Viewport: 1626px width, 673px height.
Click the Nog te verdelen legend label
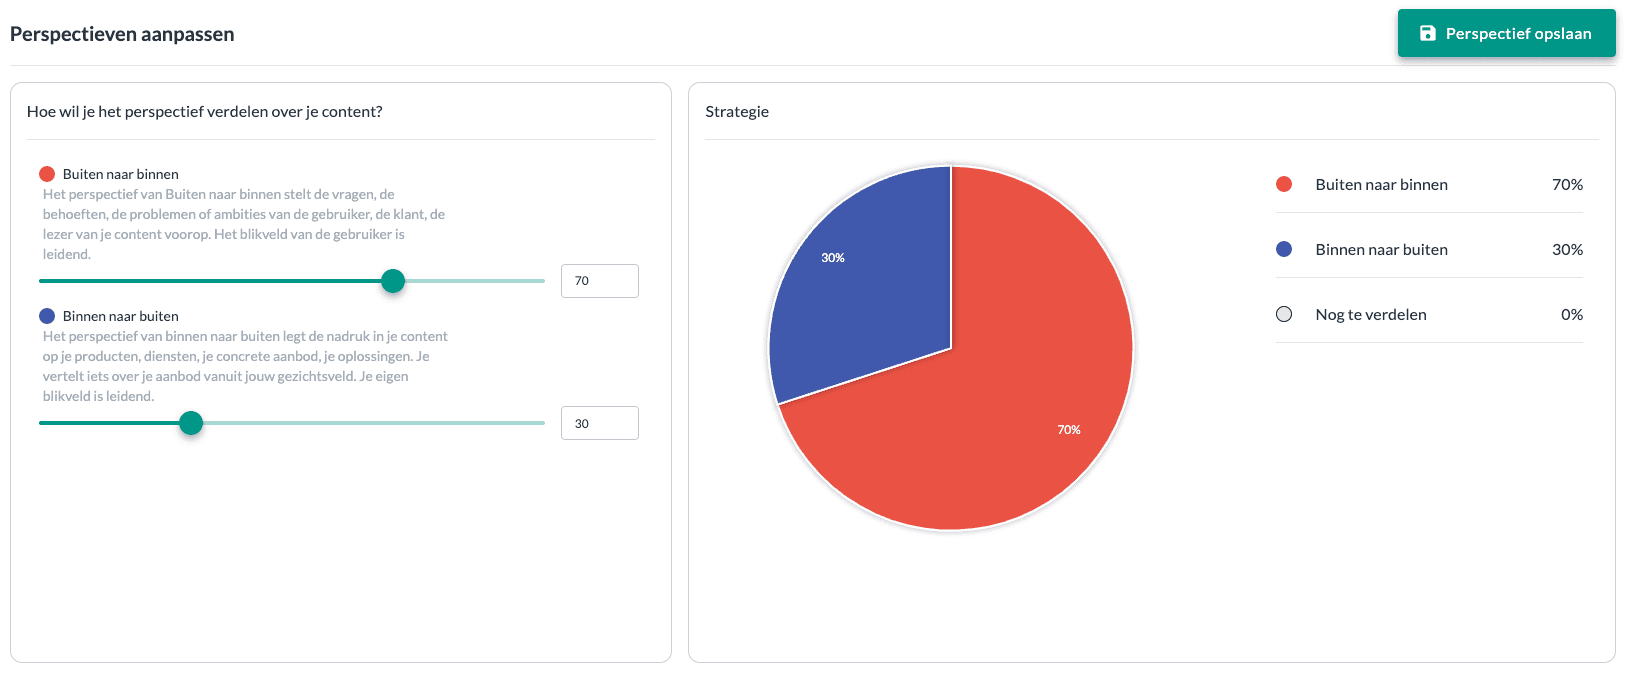[1371, 314]
